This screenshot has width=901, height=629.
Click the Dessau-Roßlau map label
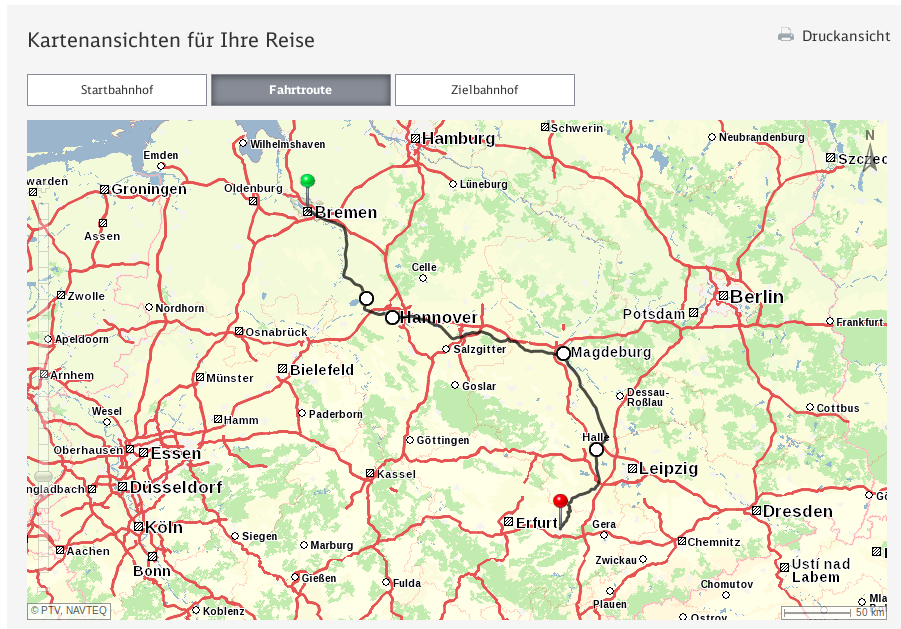pyautogui.click(x=648, y=397)
